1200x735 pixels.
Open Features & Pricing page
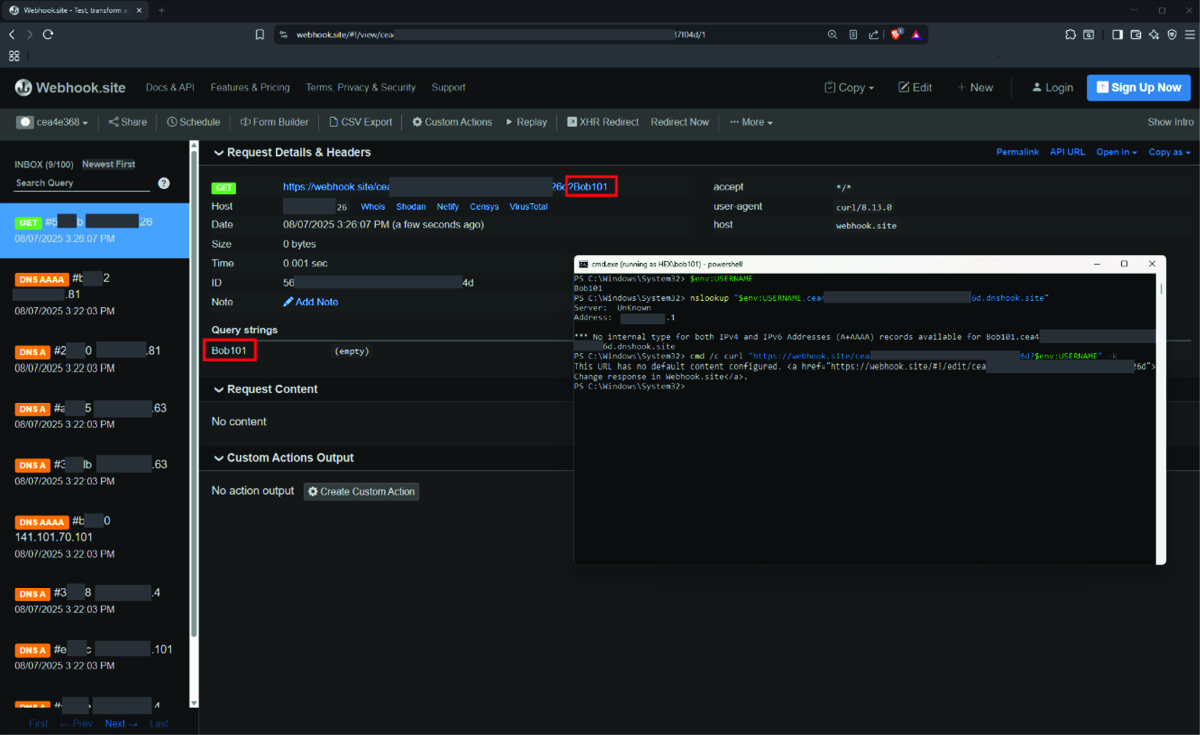pos(250,87)
